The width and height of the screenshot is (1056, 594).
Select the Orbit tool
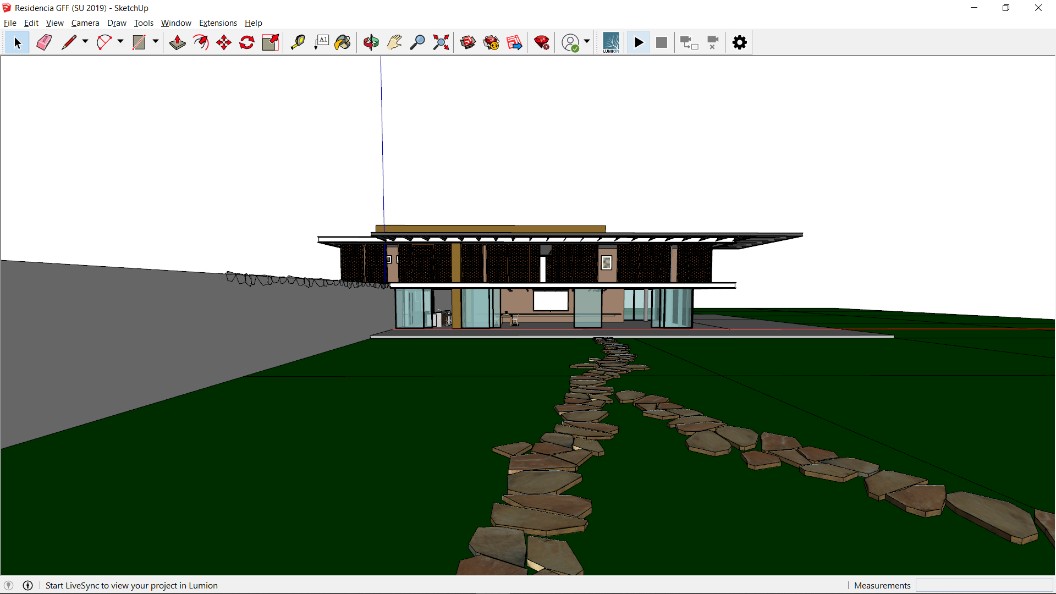pos(371,42)
